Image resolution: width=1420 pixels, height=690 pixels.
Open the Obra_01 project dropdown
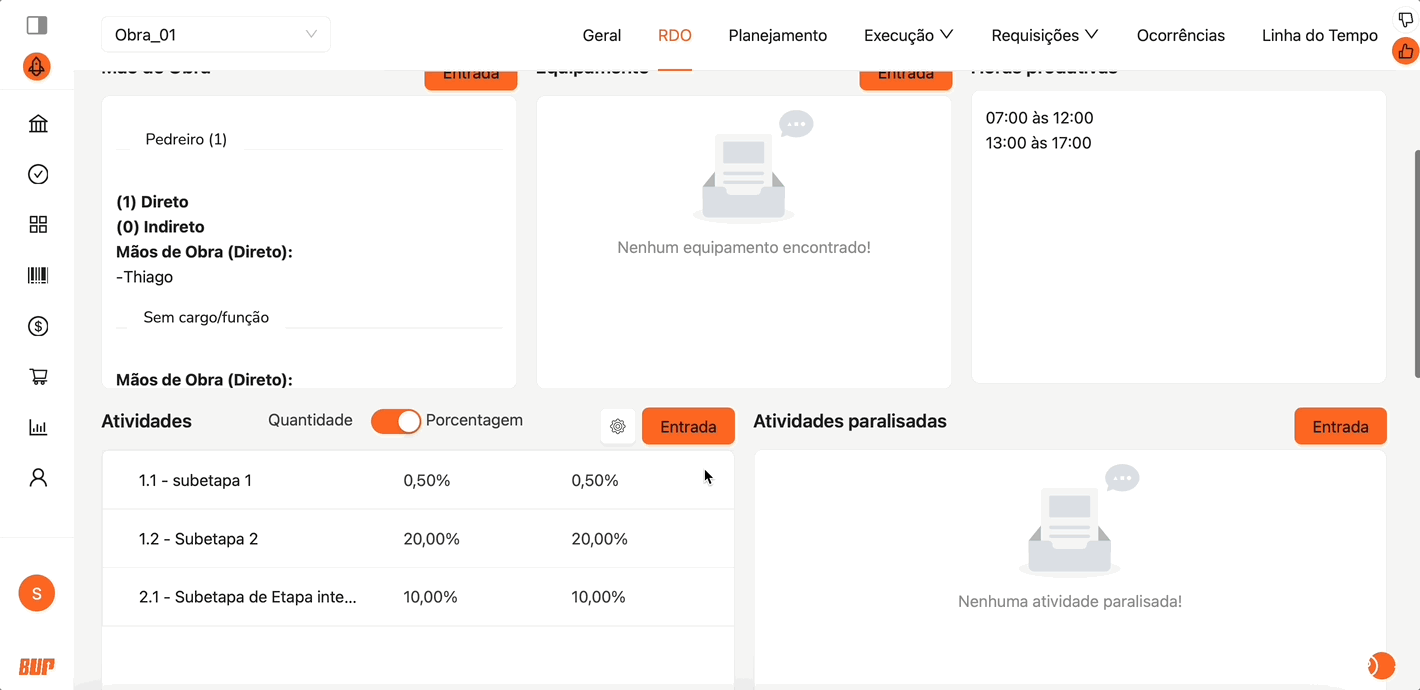215,35
